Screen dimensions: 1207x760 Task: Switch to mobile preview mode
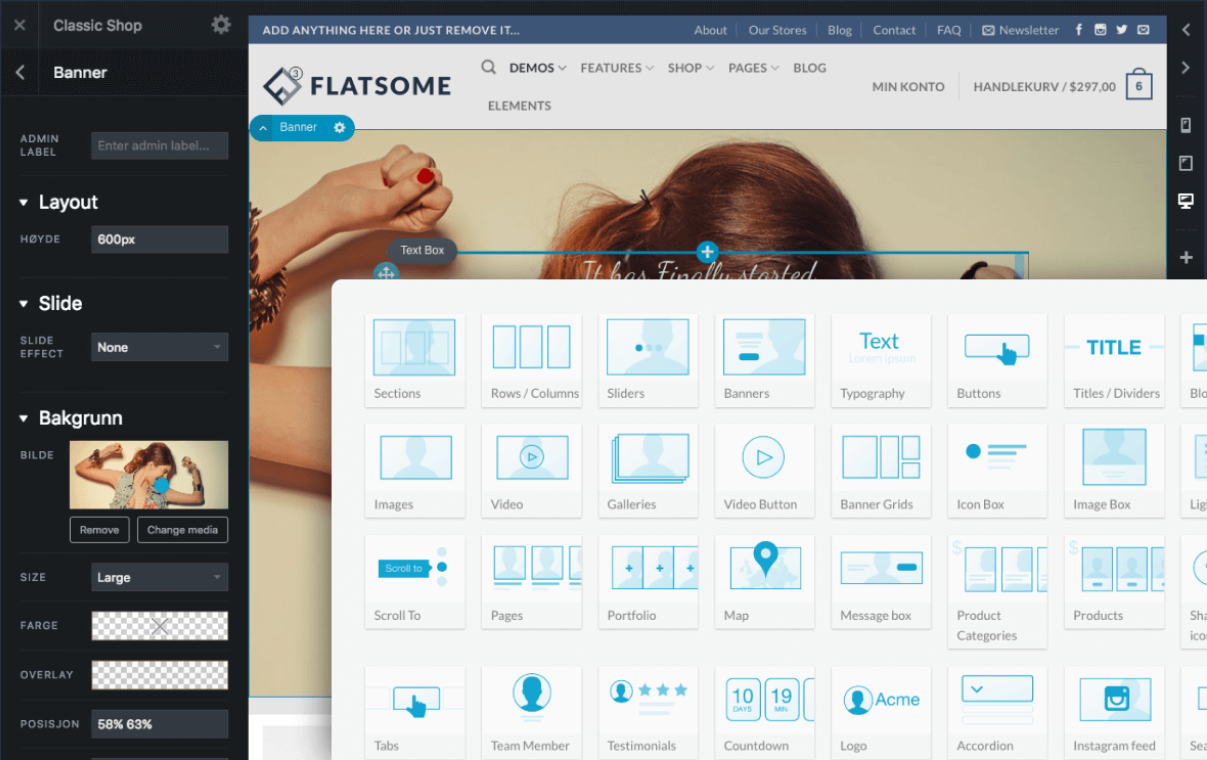[1185, 124]
